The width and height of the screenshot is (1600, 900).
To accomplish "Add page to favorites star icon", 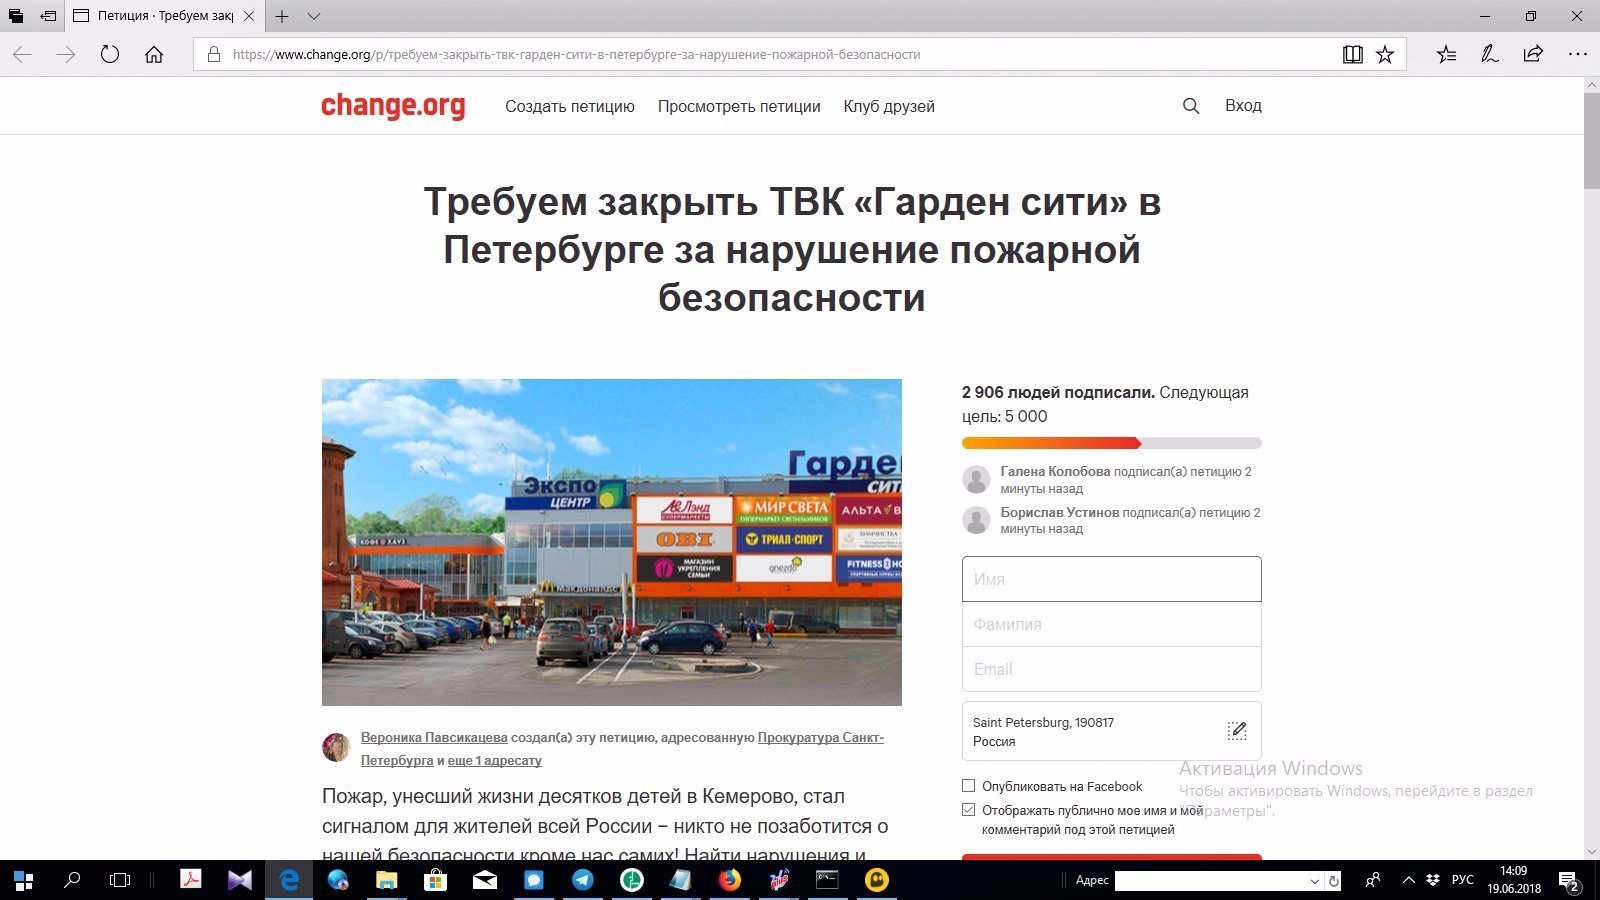I will 1385,55.
